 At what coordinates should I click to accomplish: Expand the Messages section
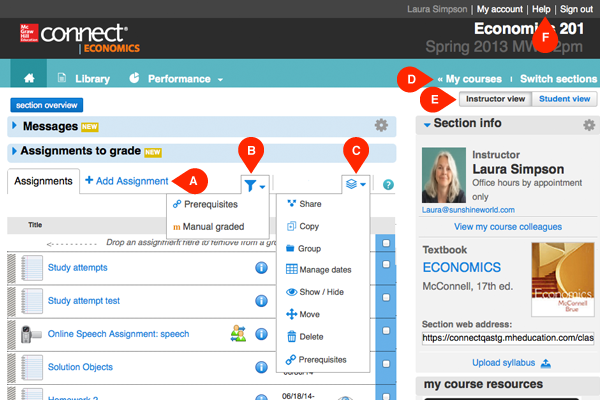click(14, 125)
